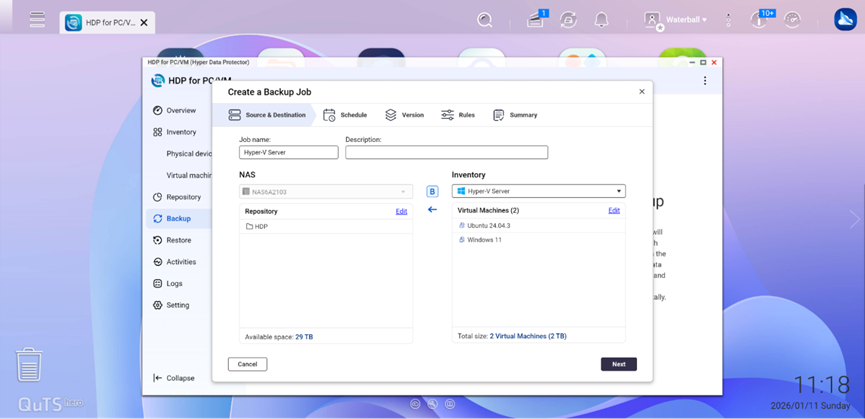Select the Windows 11 virtual machine
This screenshot has width=865, height=419.
click(x=484, y=240)
